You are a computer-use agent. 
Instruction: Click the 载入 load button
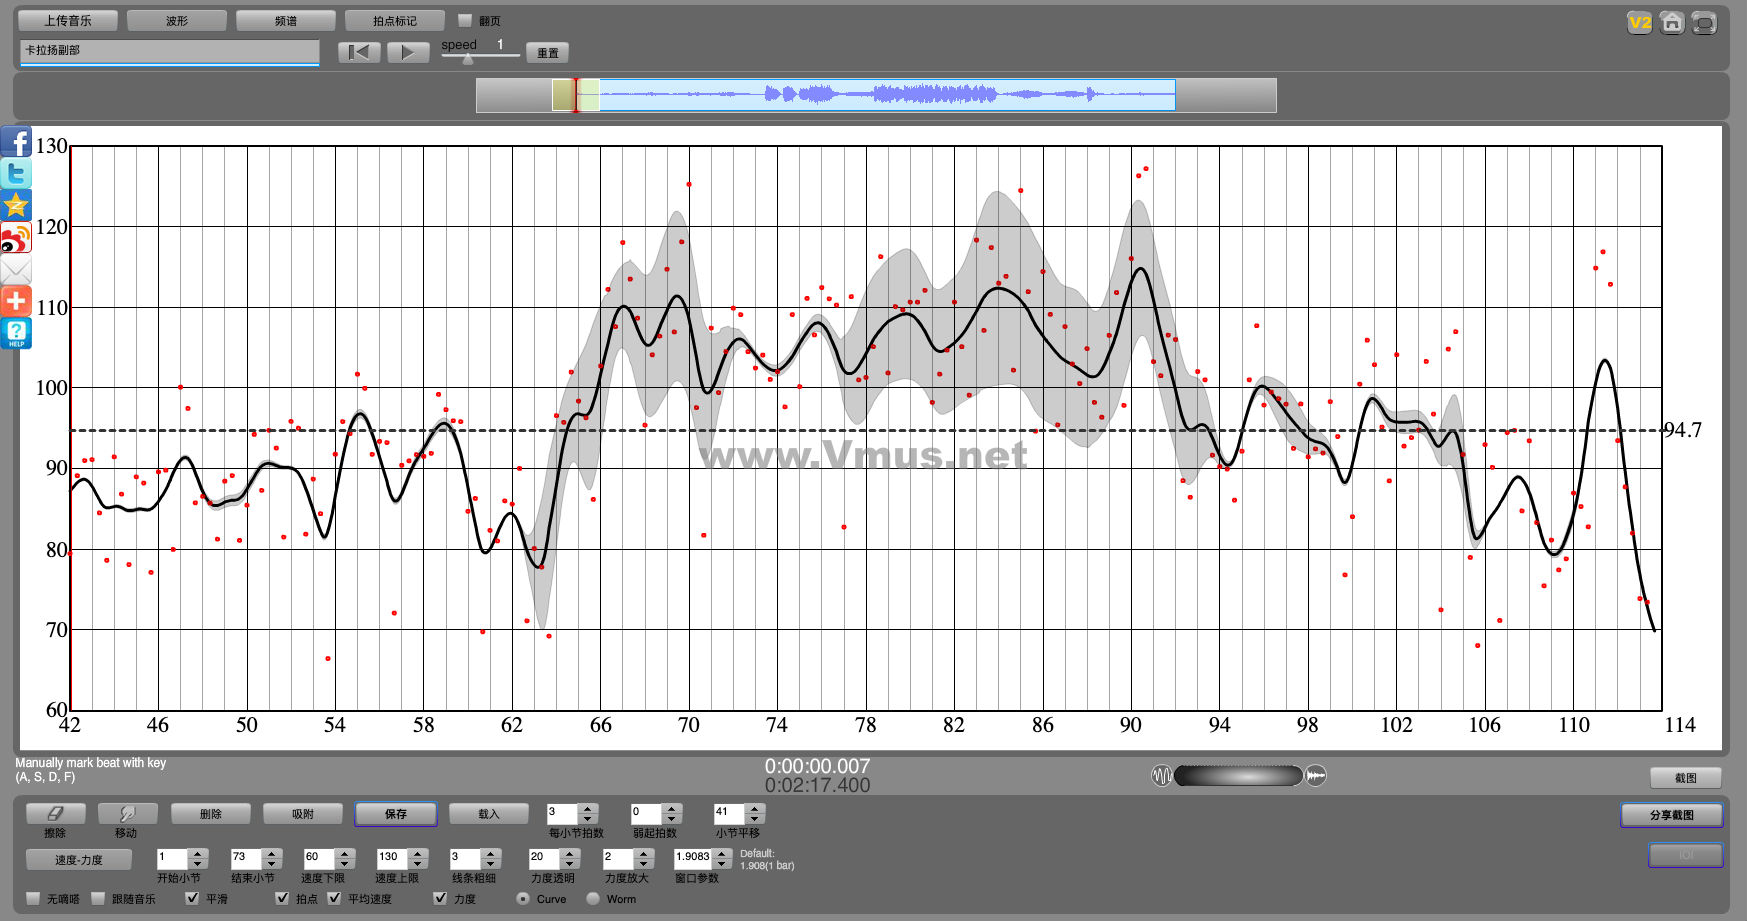[x=488, y=814]
